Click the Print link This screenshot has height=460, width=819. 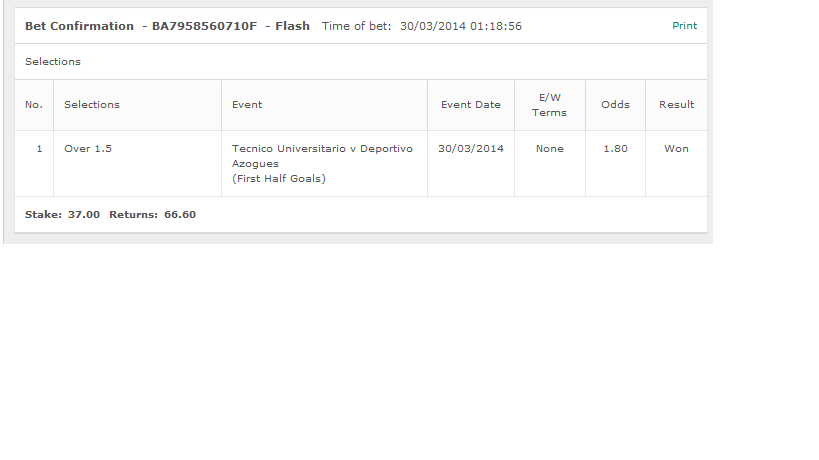[x=684, y=26]
